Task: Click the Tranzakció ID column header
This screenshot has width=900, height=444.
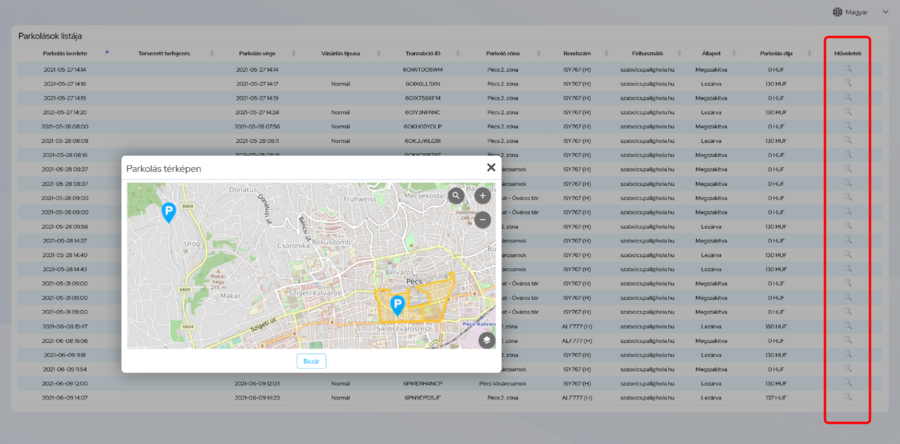Action: tap(423, 52)
